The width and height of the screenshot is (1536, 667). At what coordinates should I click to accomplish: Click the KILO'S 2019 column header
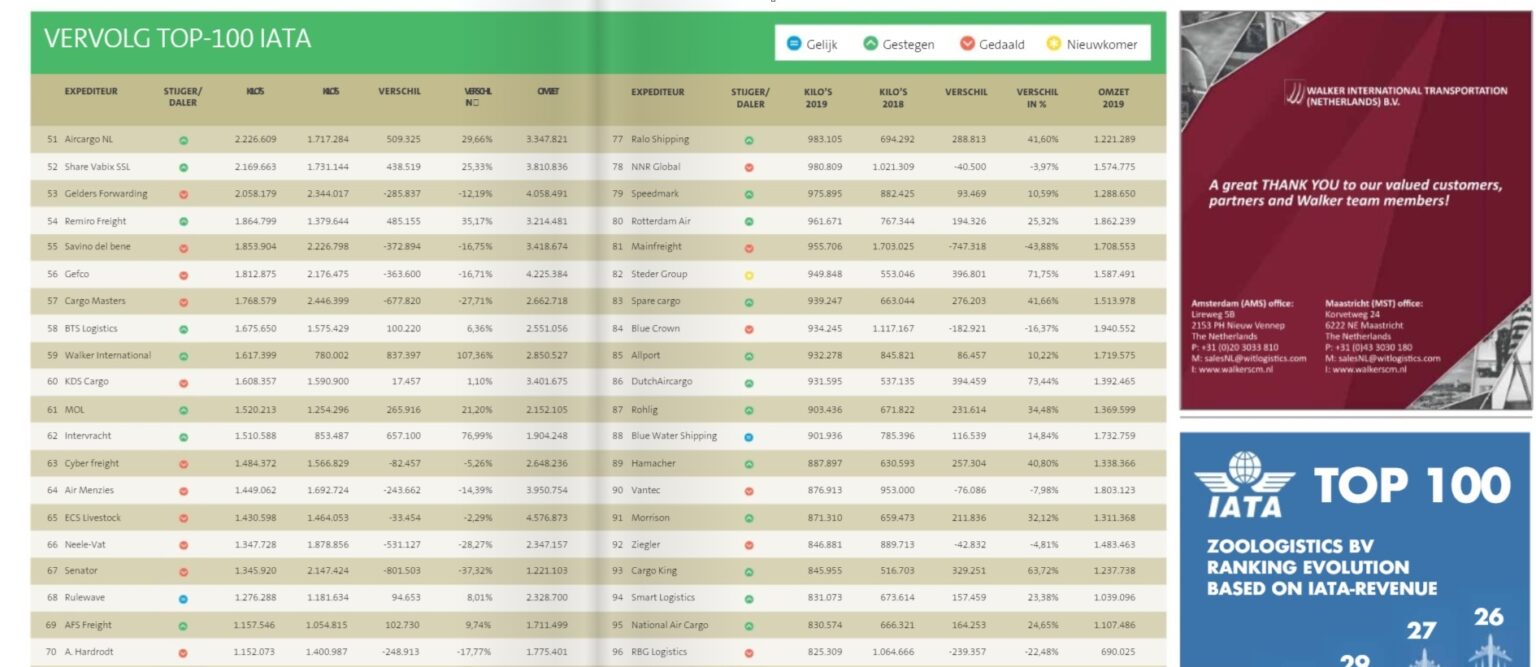click(x=817, y=97)
